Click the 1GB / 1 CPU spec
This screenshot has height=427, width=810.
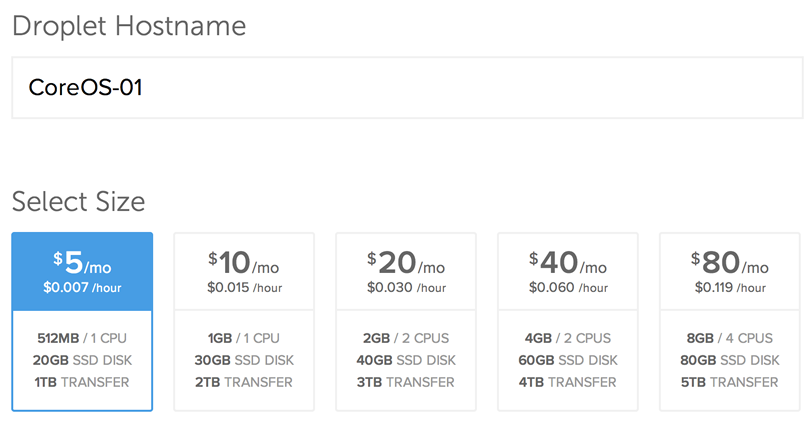click(244, 338)
